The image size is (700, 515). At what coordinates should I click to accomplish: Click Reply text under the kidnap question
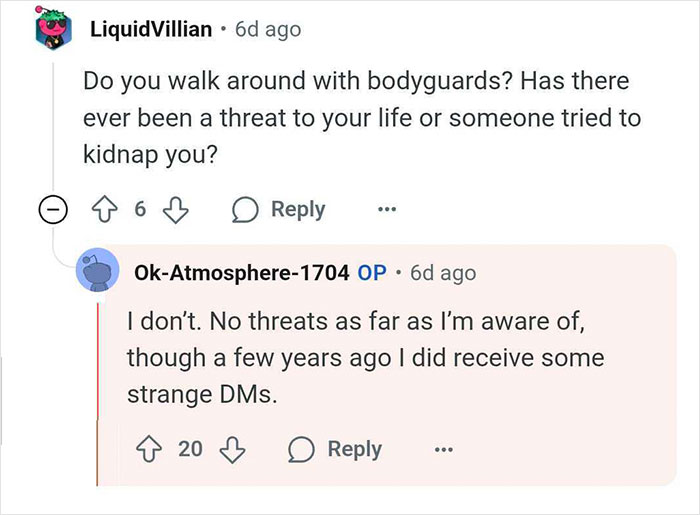tap(298, 209)
